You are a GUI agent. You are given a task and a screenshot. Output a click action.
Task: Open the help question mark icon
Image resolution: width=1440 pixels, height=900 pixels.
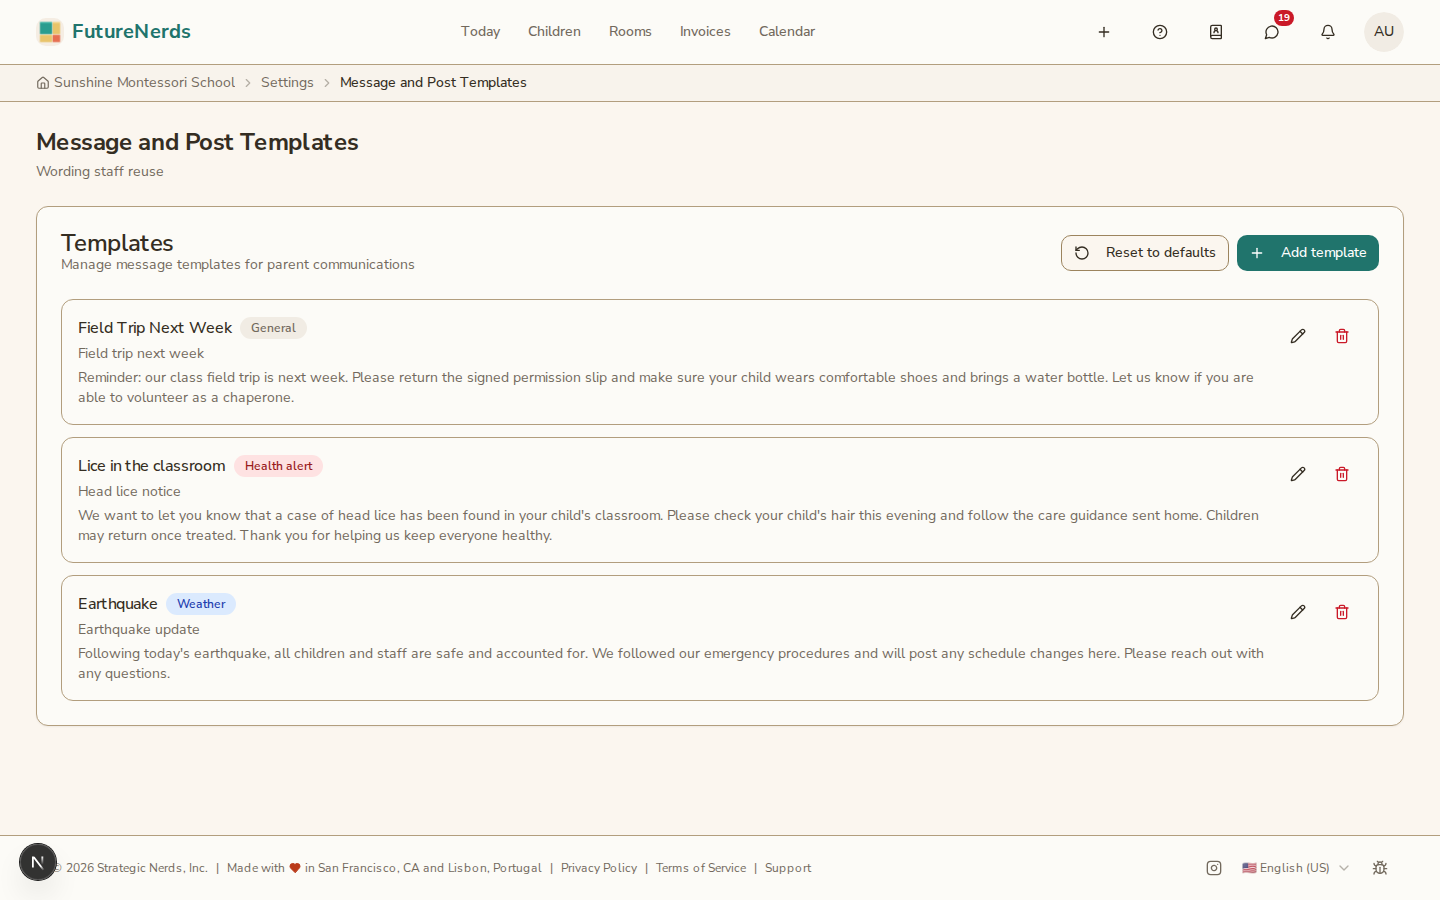1160,32
